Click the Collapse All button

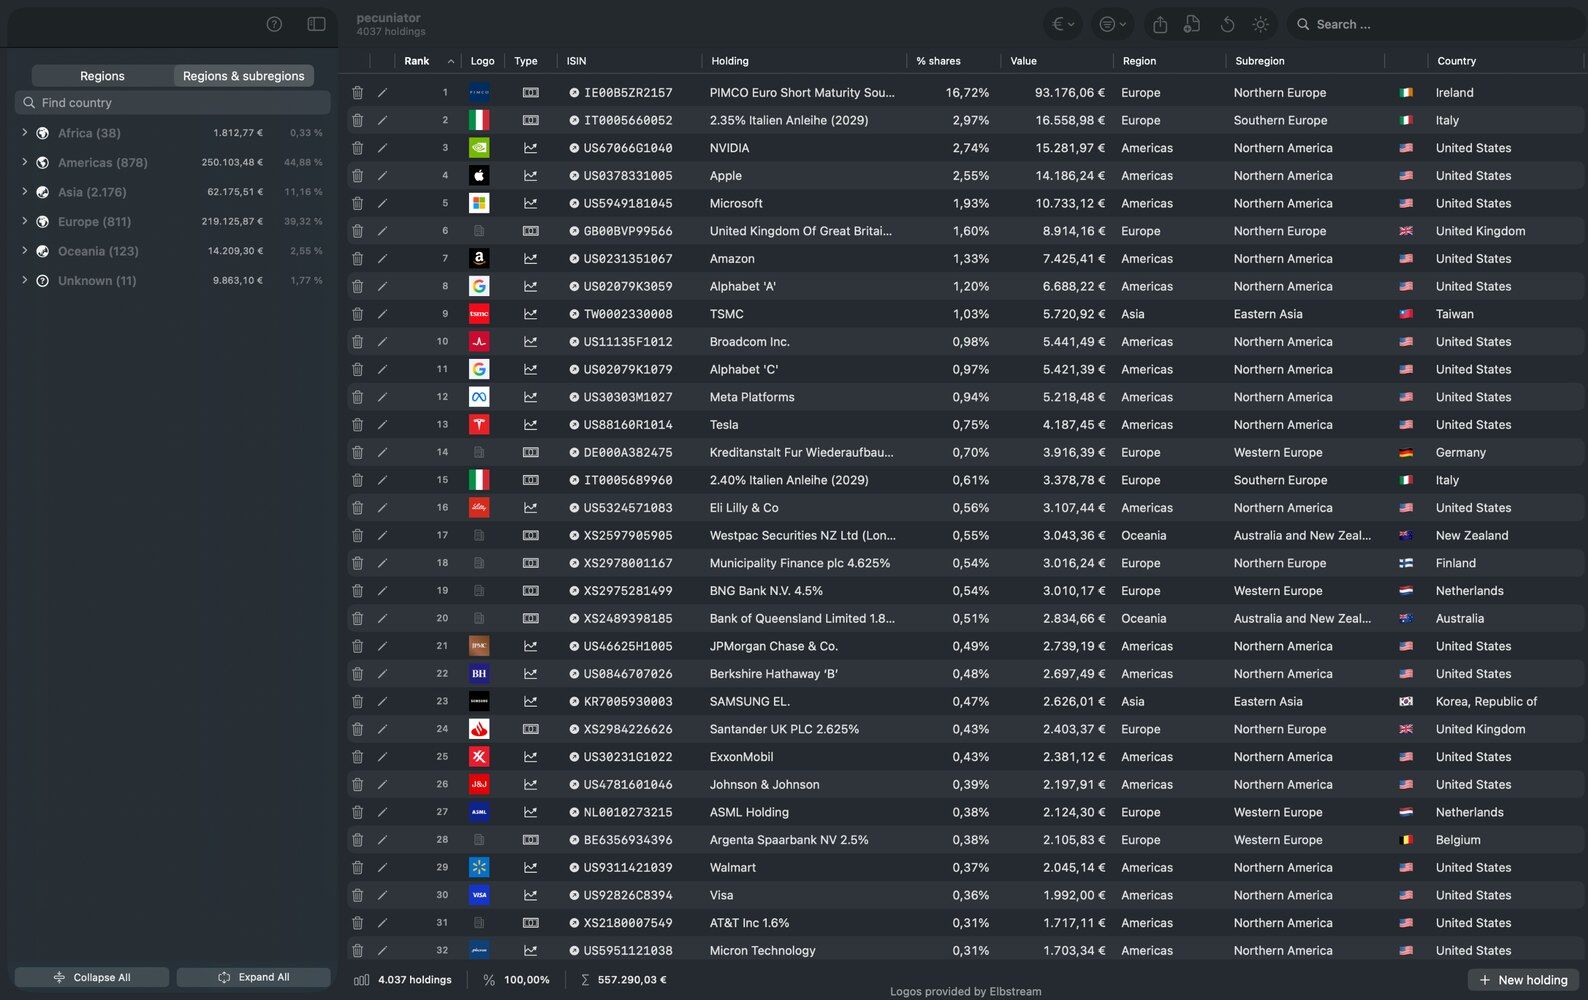coord(92,977)
